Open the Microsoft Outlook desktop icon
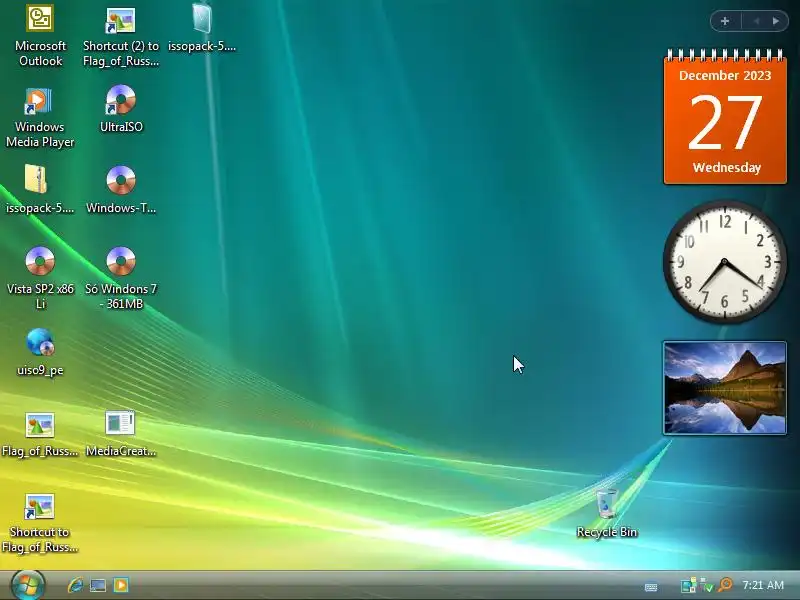 40,36
